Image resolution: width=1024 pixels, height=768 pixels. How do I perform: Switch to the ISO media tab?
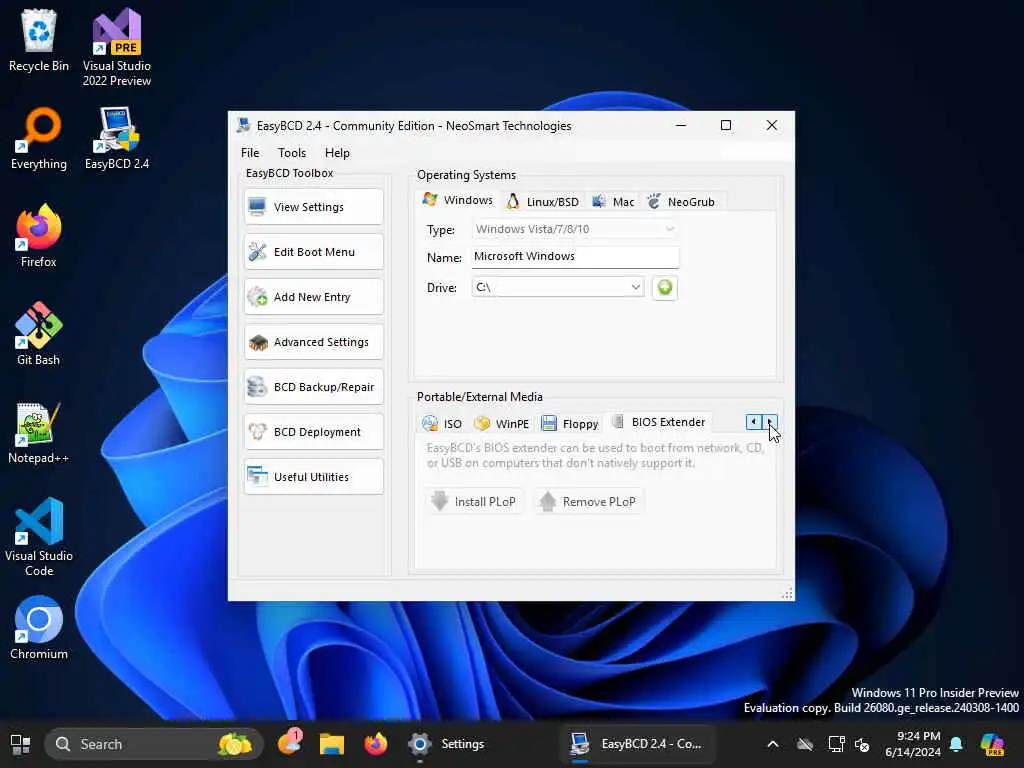441,424
